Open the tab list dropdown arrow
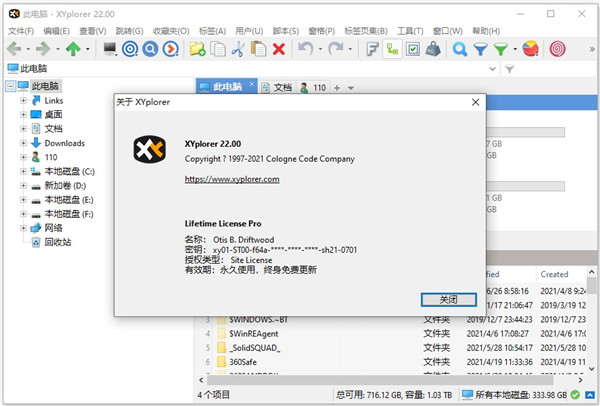 [351, 88]
